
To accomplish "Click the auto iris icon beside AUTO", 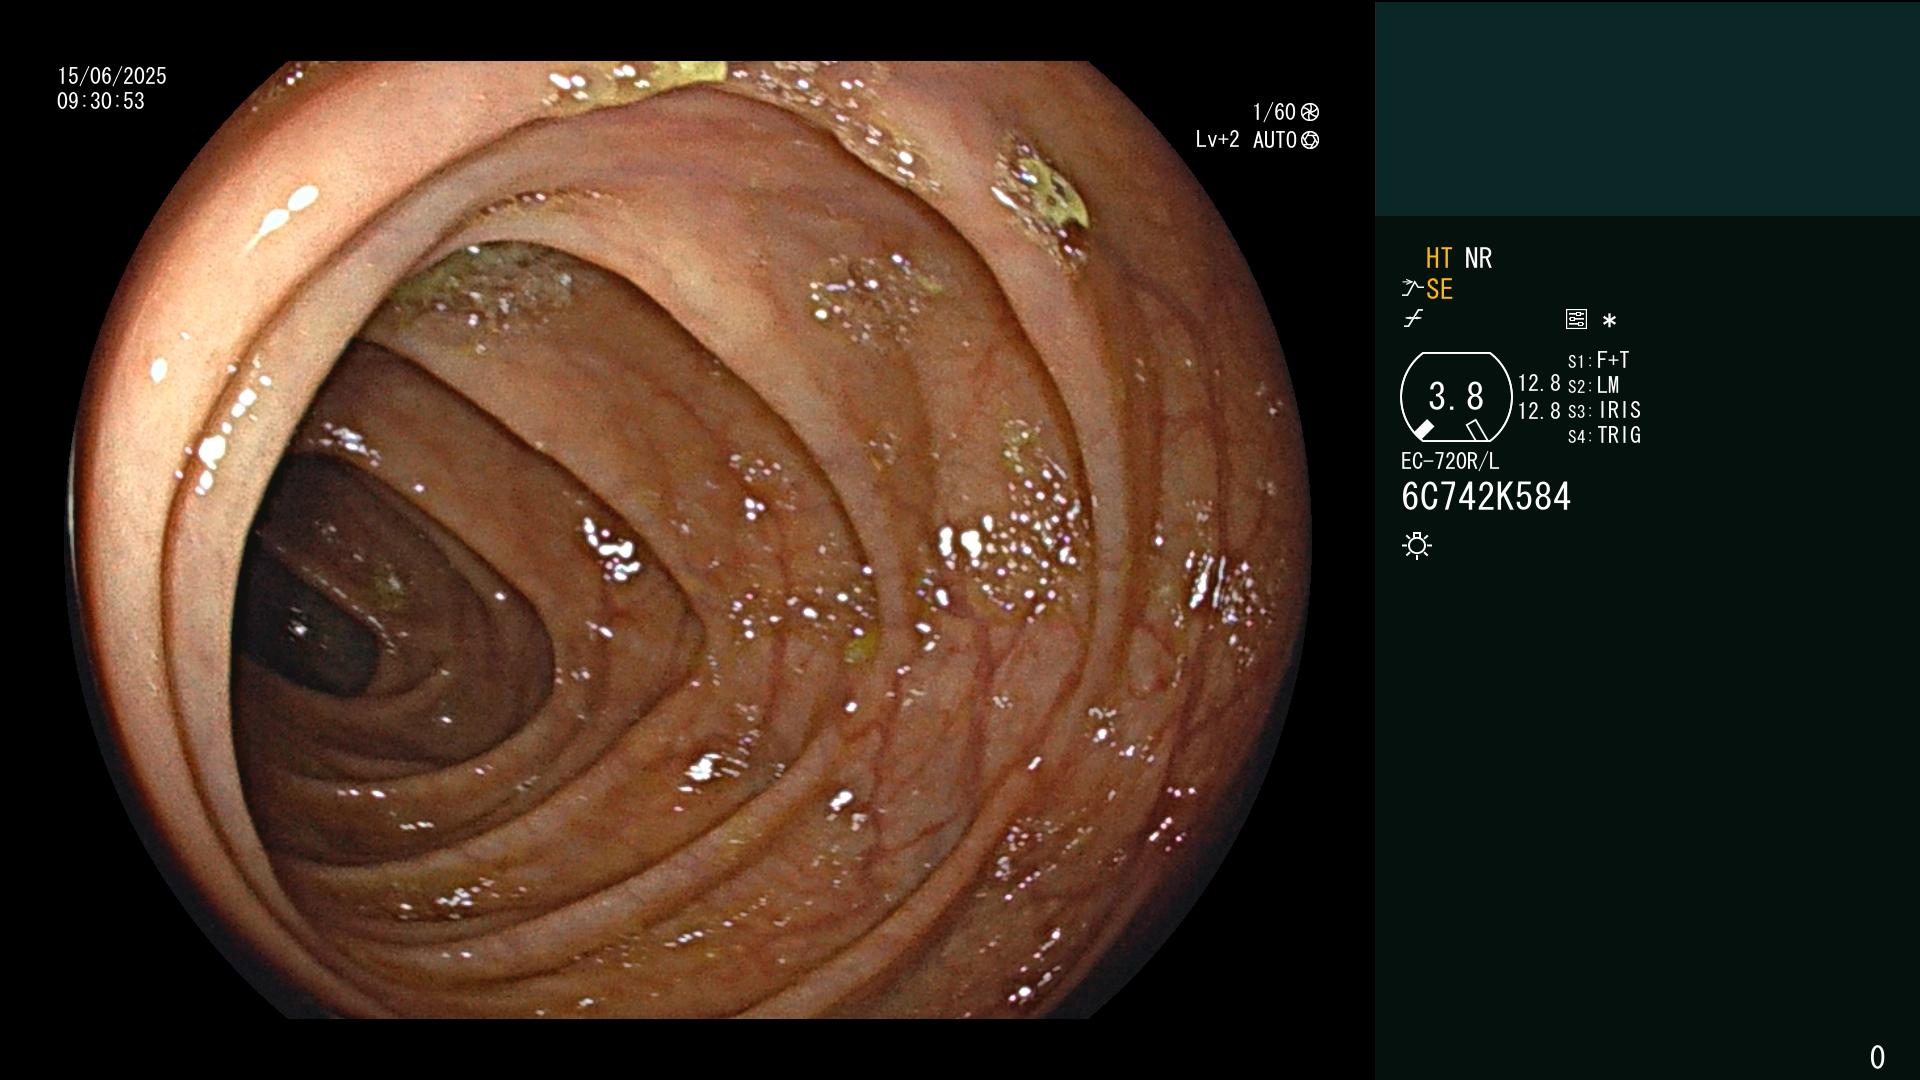I will click(1310, 140).
